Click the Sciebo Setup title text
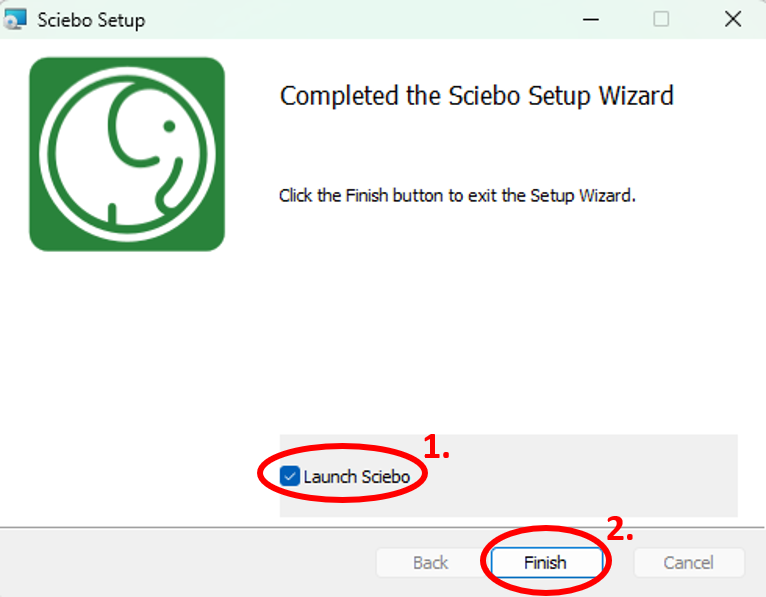 pyautogui.click(x=91, y=20)
